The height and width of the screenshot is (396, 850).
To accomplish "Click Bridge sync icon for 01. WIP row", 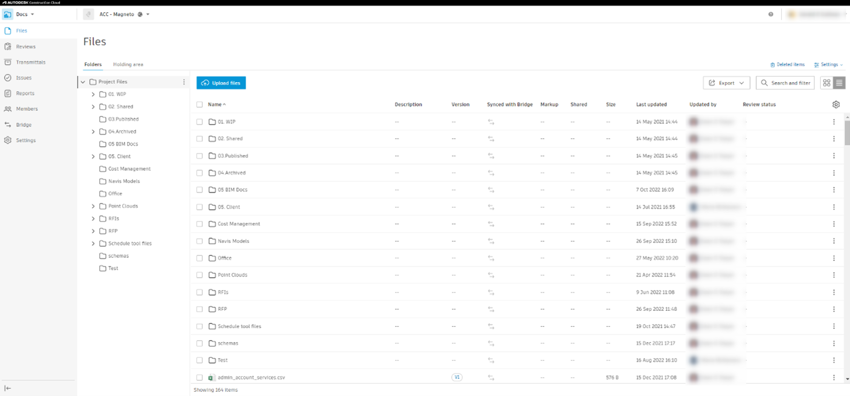I will click(491, 122).
